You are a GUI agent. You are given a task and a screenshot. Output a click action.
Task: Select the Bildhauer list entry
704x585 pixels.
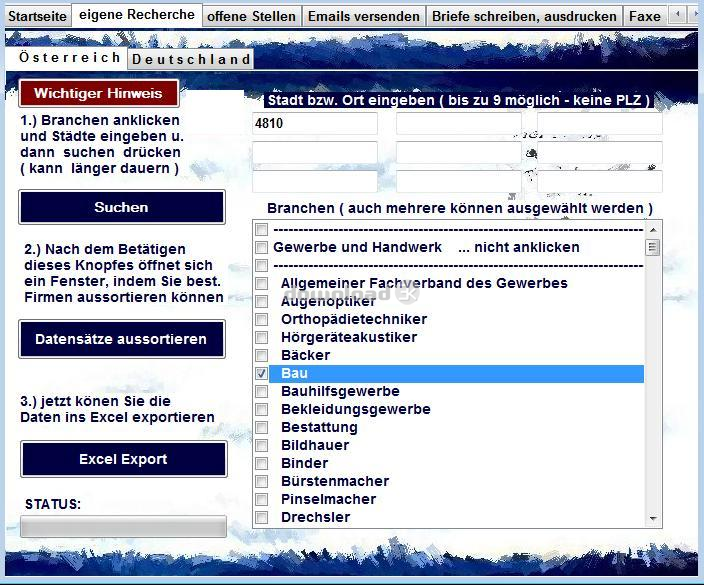[x=315, y=445]
